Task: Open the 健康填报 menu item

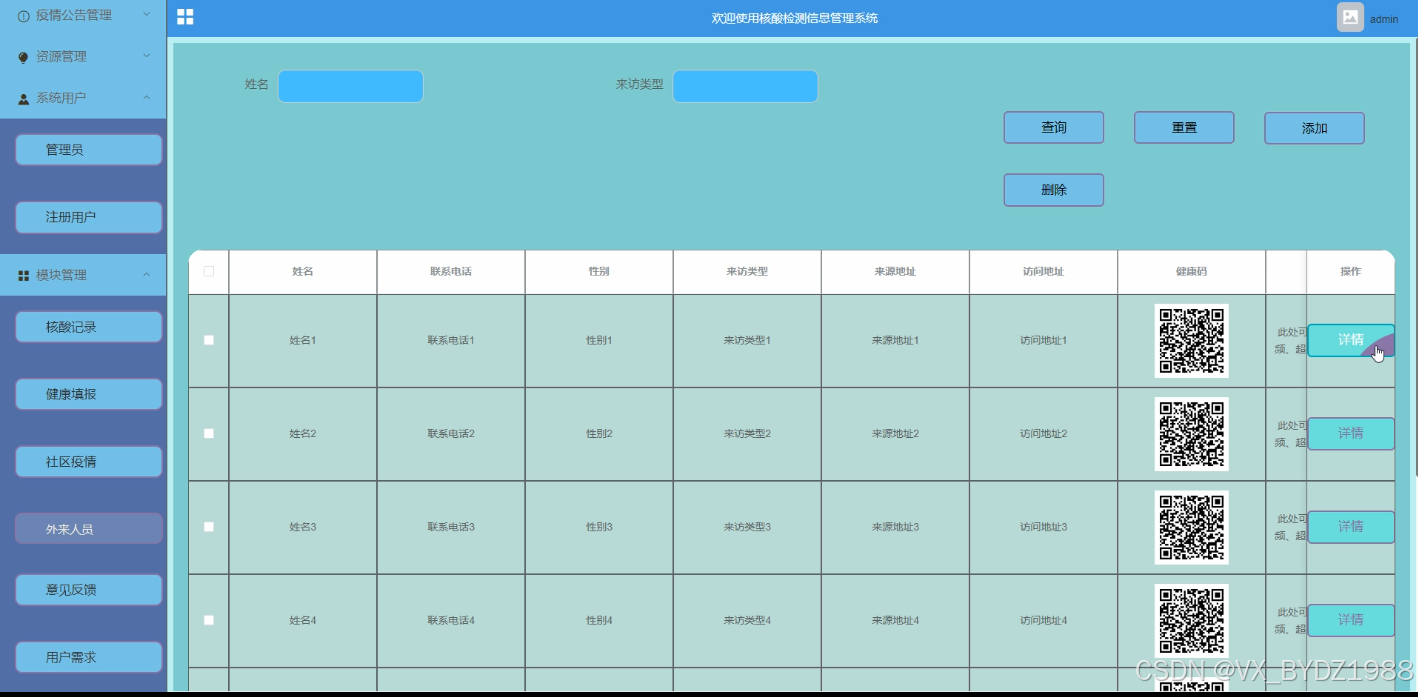Action: [x=89, y=394]
